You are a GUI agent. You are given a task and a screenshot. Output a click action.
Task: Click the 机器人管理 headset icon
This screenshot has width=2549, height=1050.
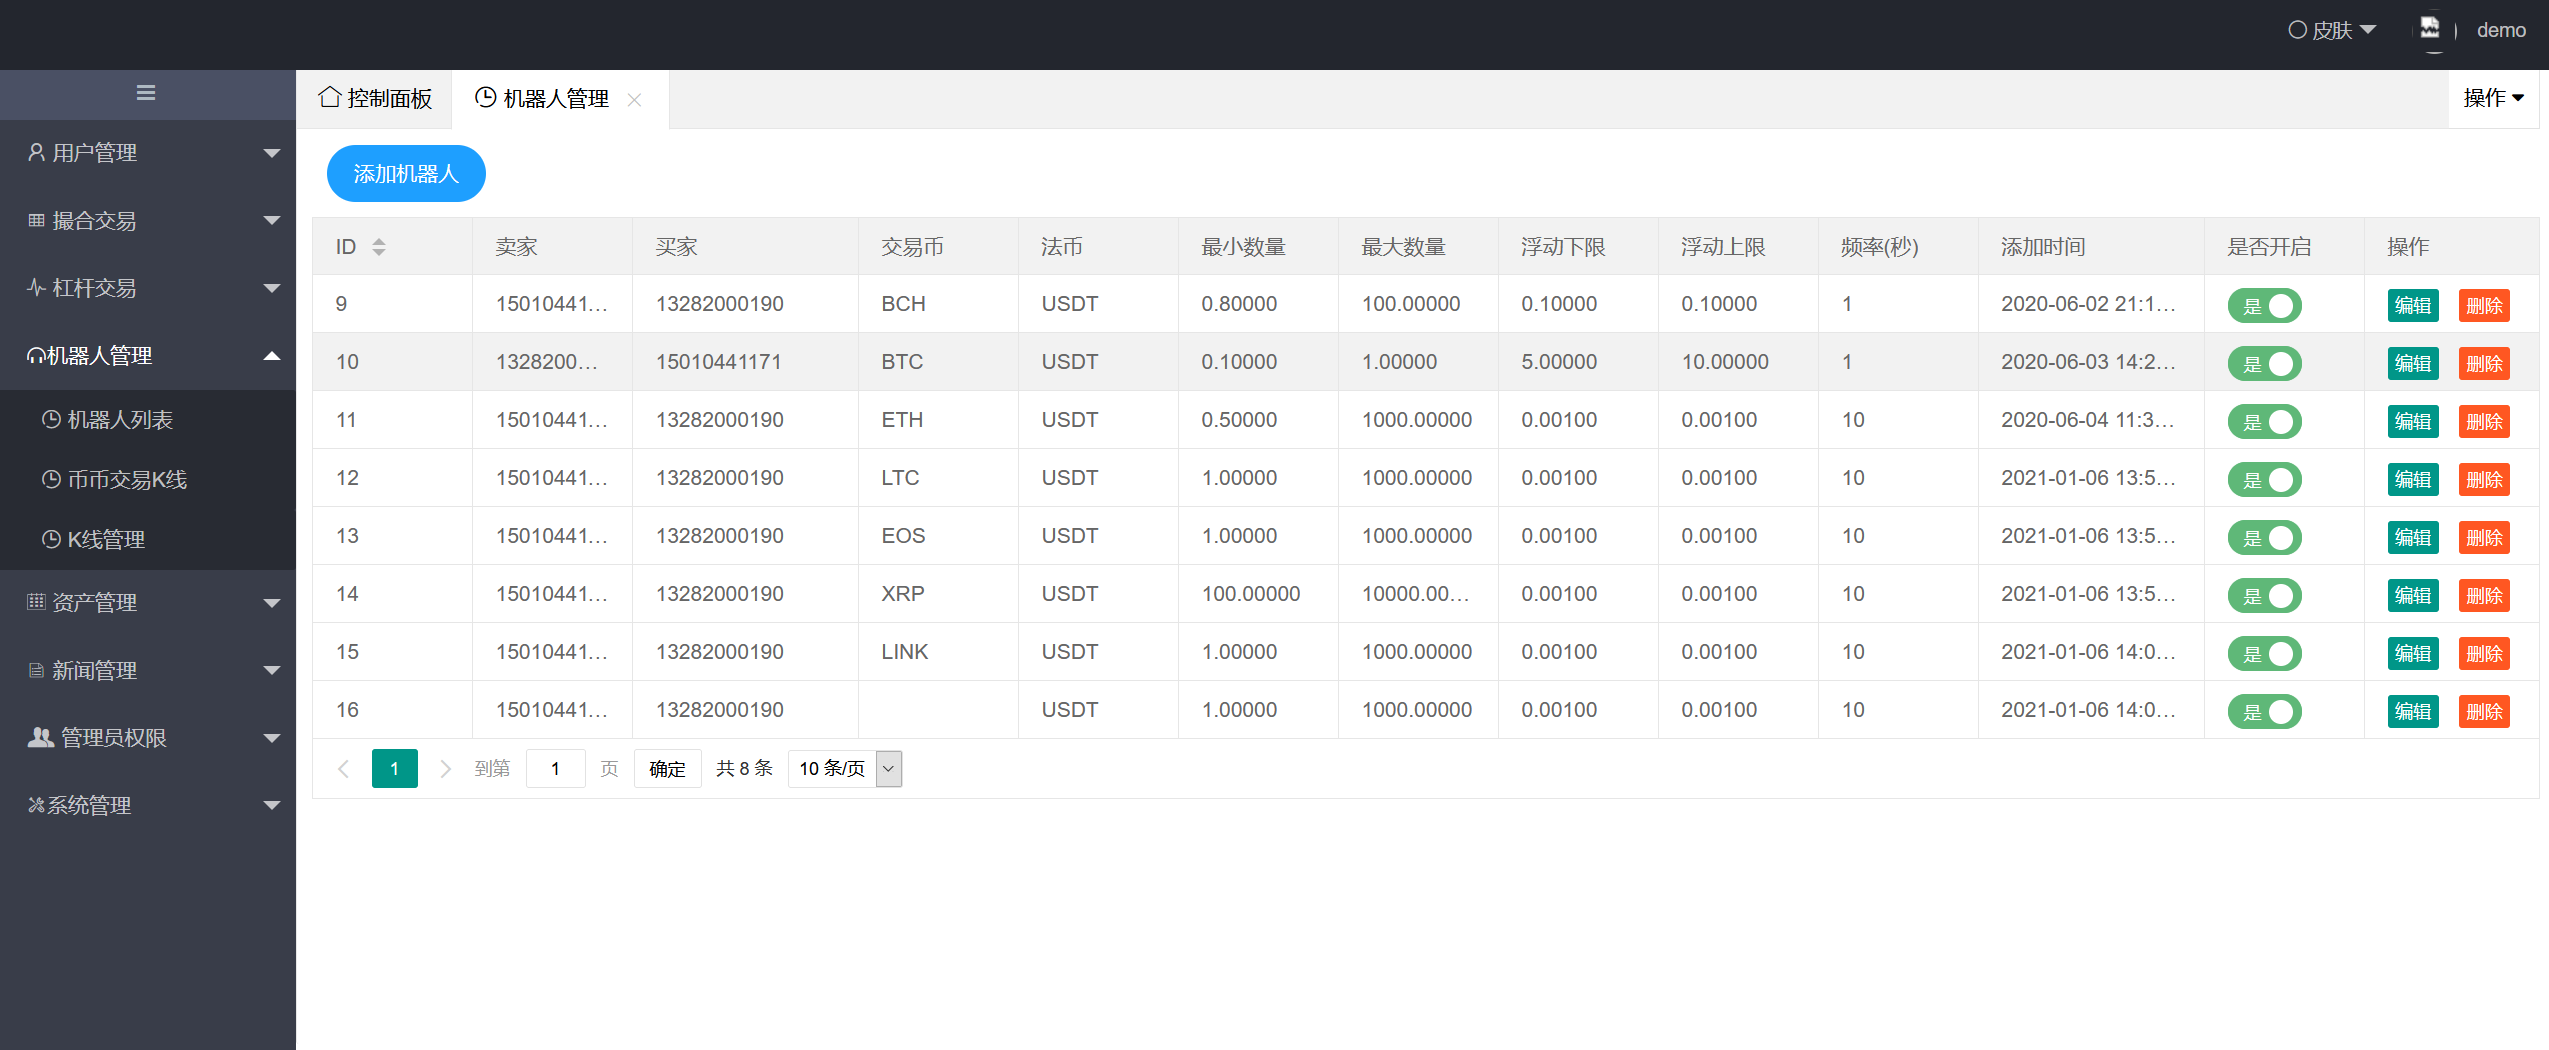[x=36, y=355]
